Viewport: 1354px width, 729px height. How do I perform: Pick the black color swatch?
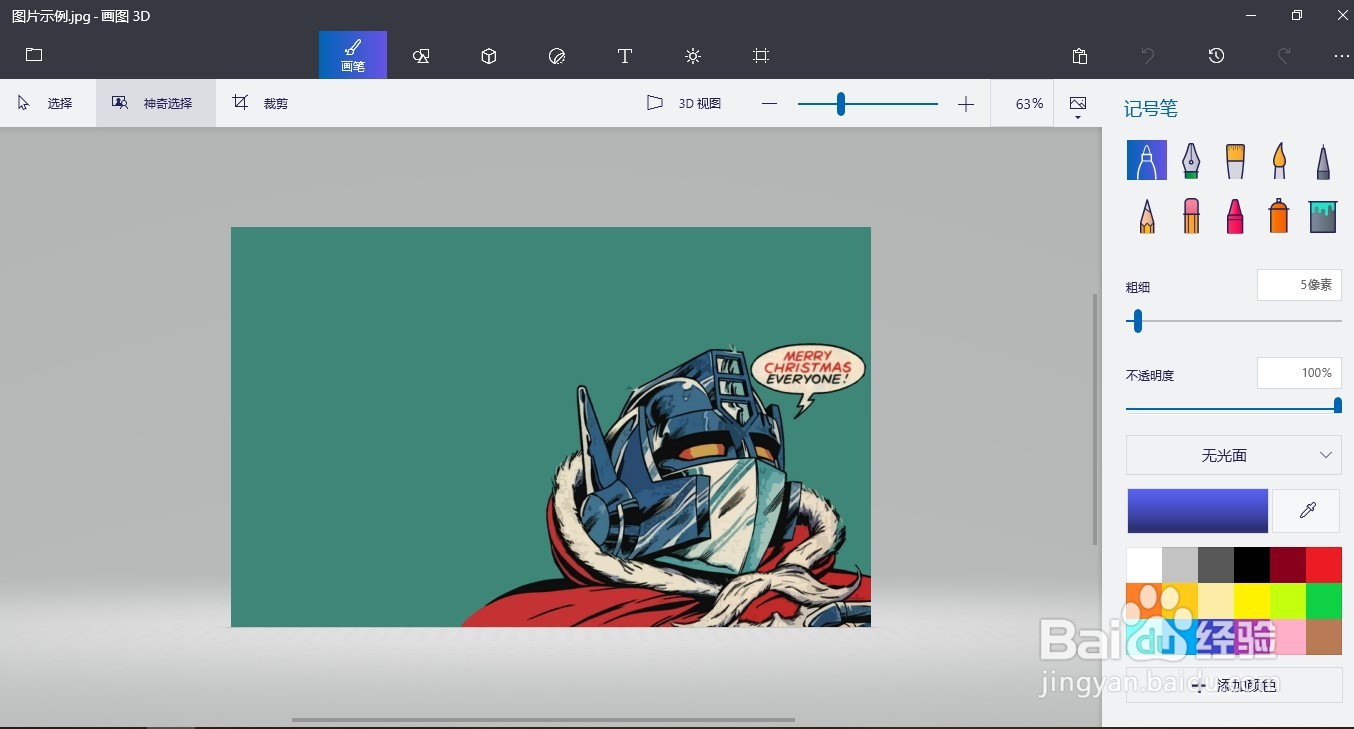pyautogui.click(x=1252, y=565)
